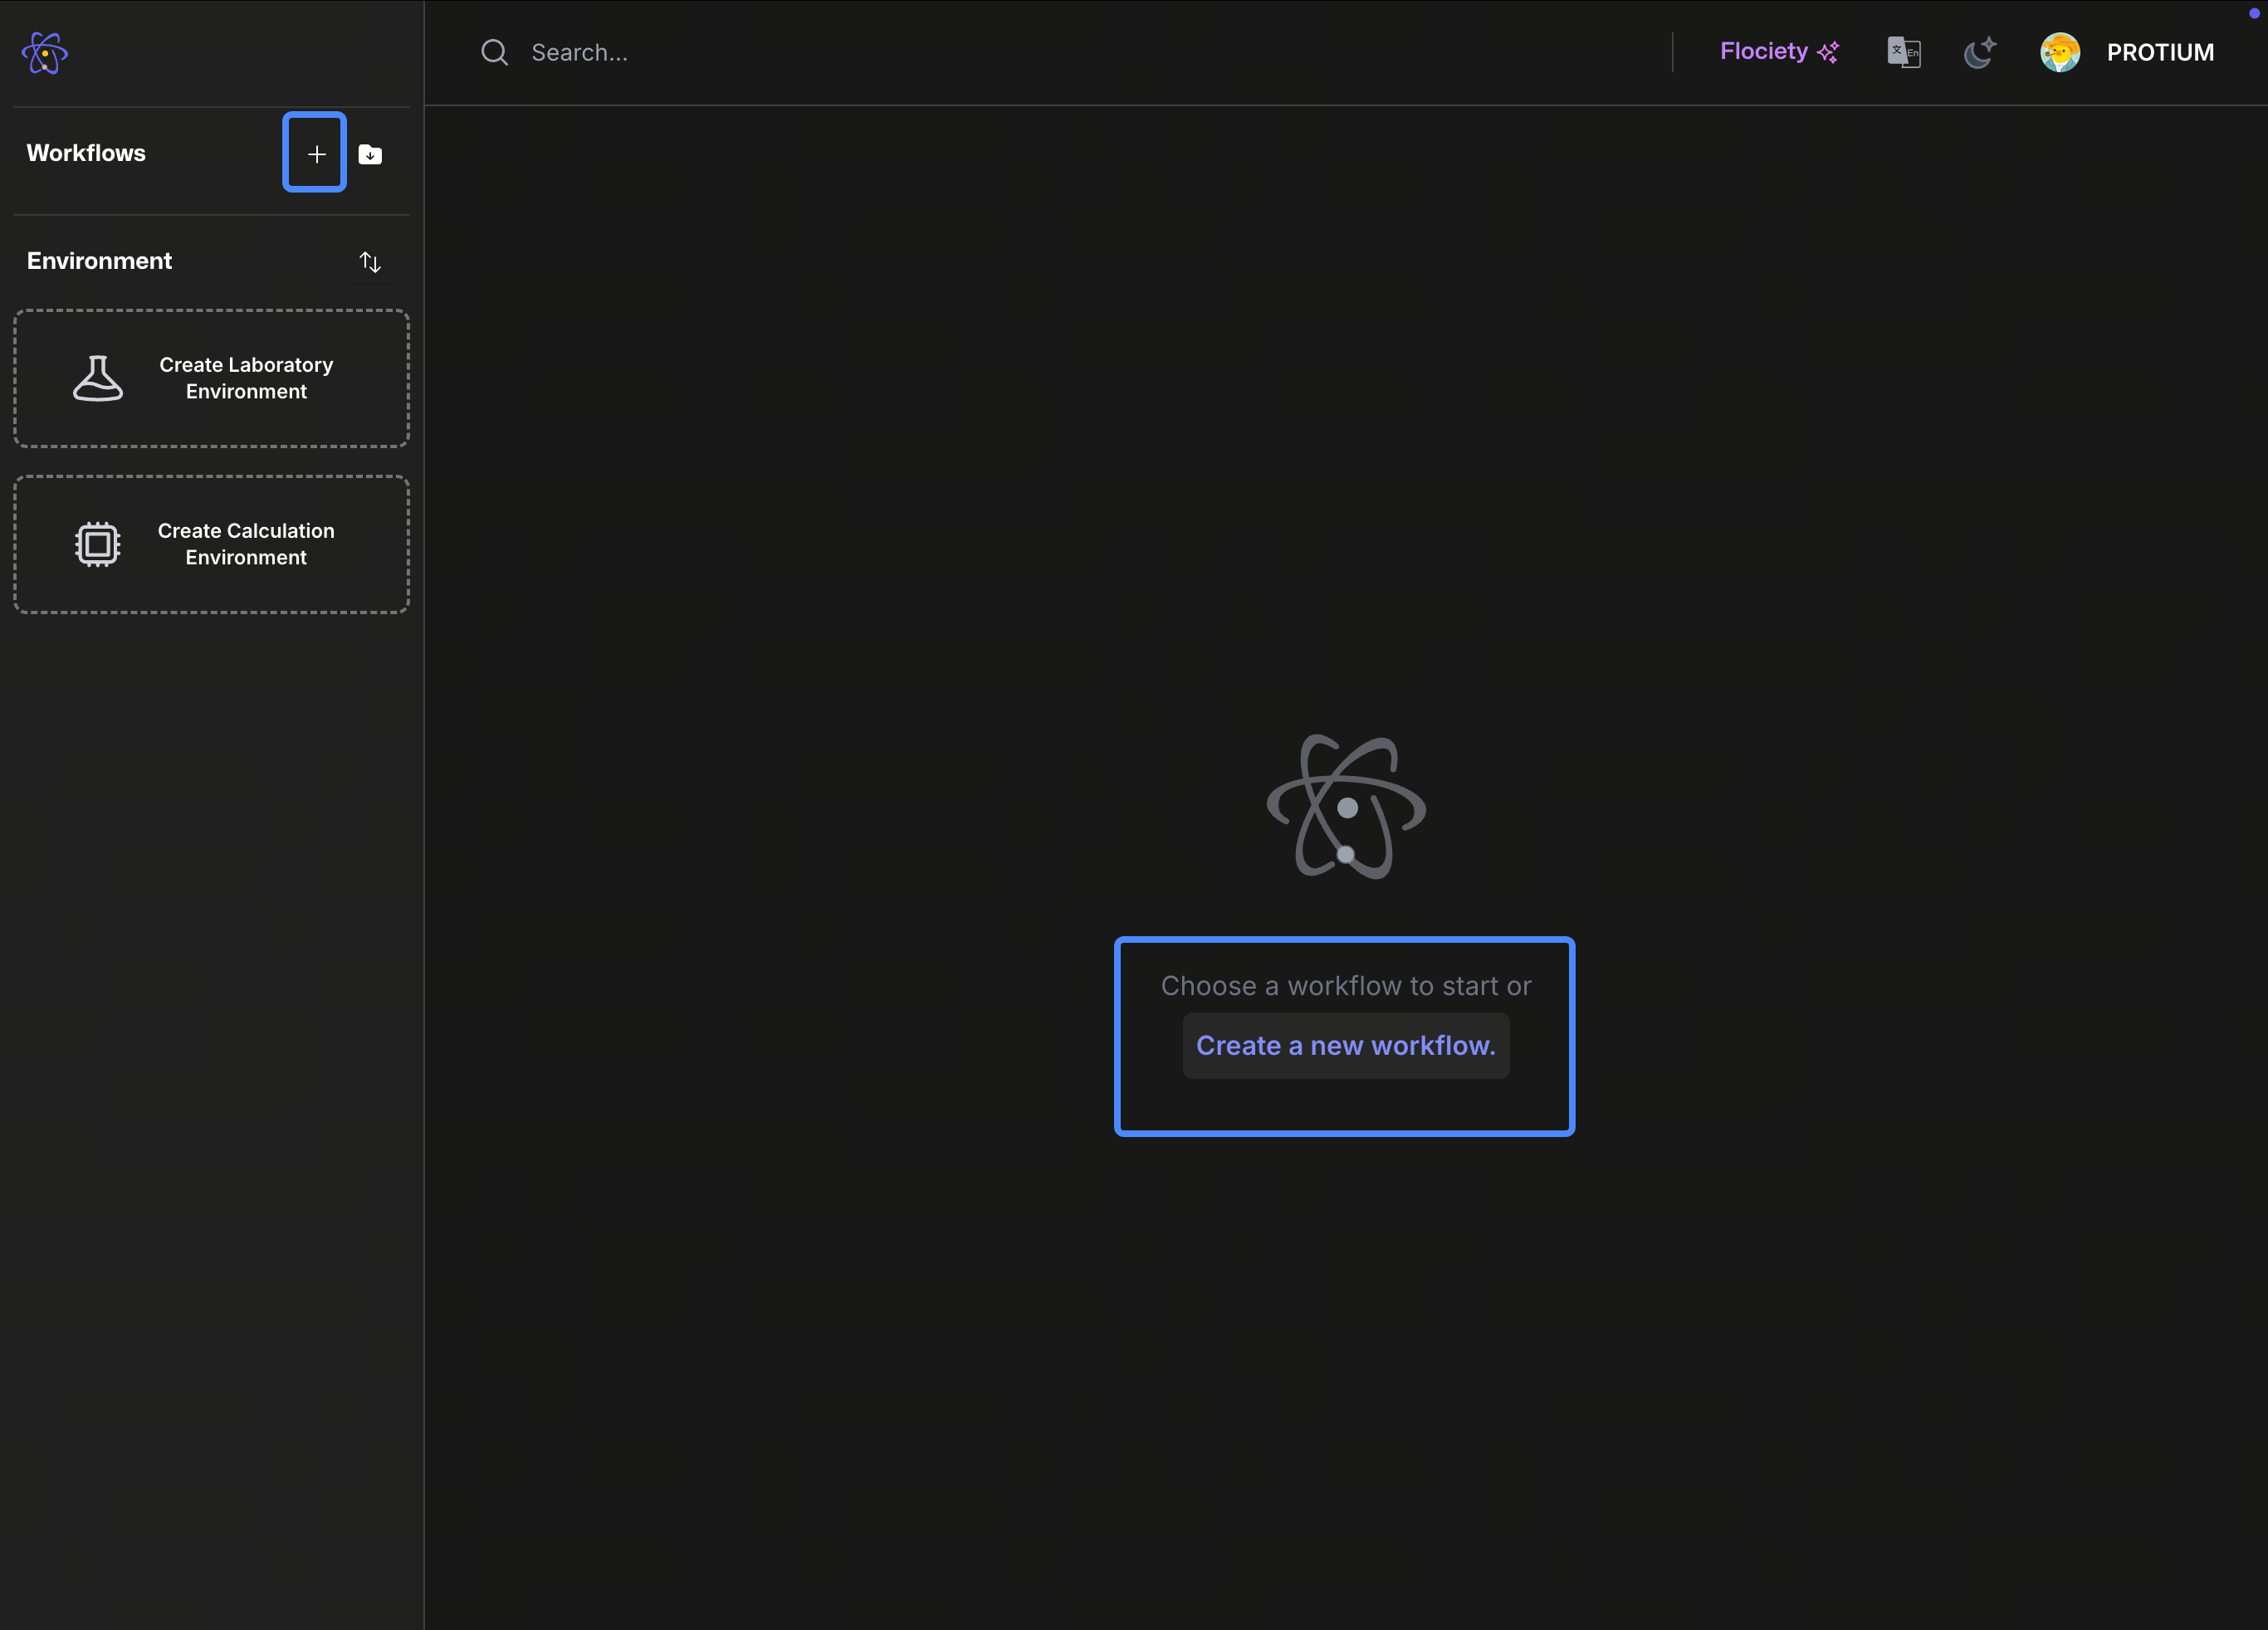The height and width of the screenshot is (1630, 2268).
Task: Click Create a new workflow link
Action: coord(1345,1045)
